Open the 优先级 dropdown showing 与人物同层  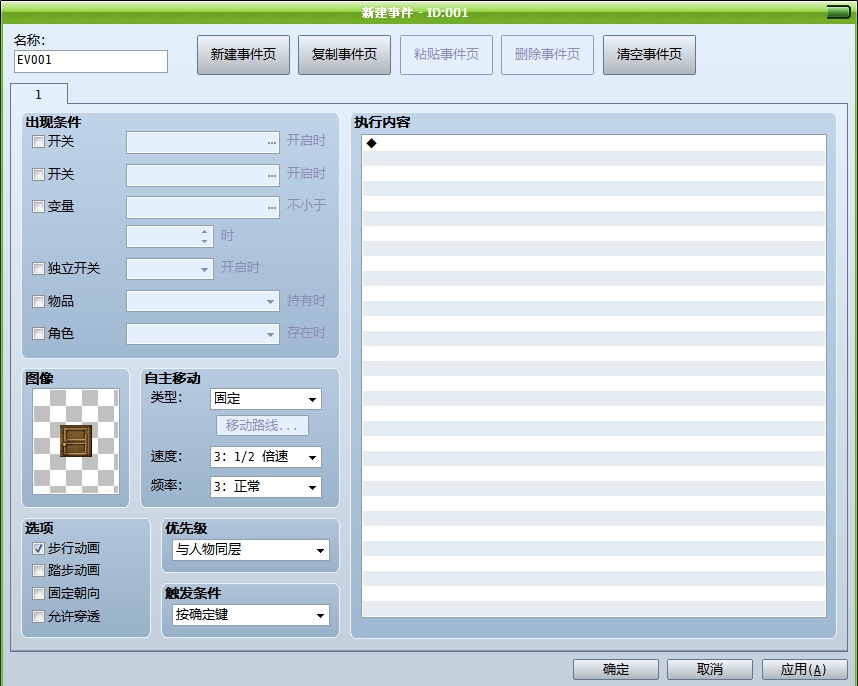[x=251, y=550]
